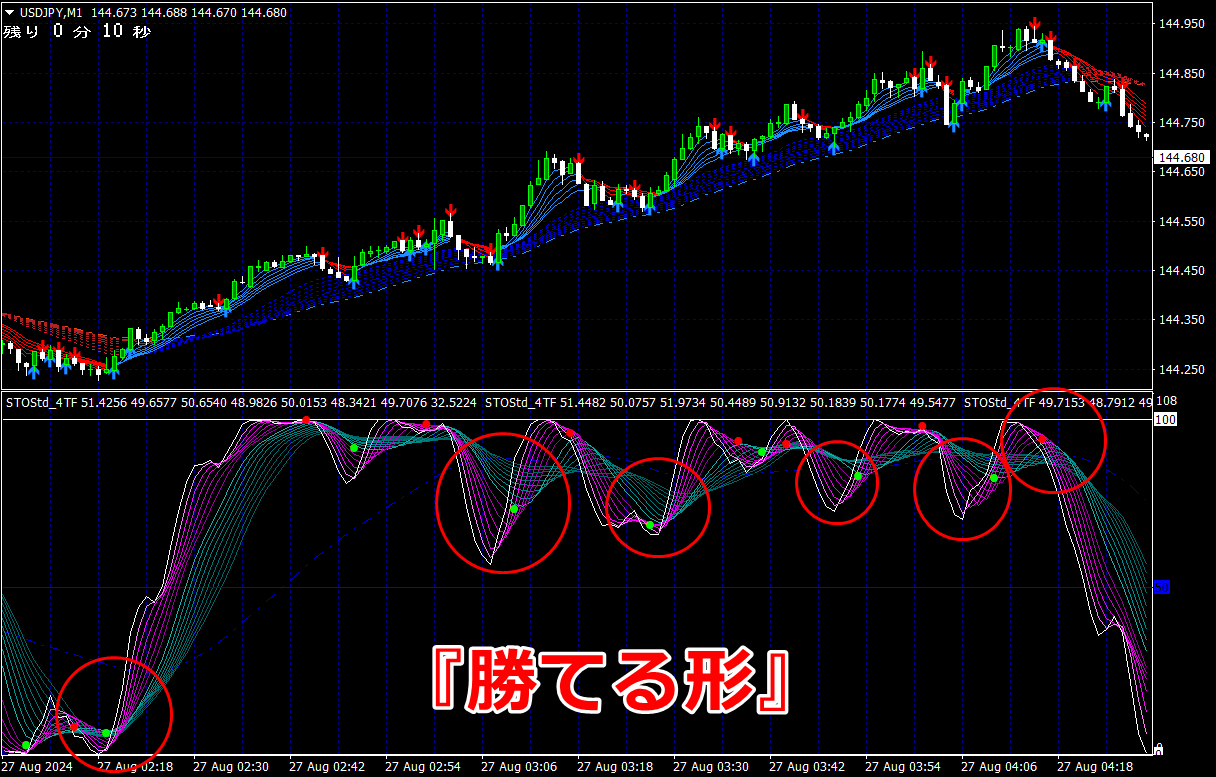1216x777 pixels.
Task: Select the 残り 0 分 10 秒 countdown text
Action: [77, 32]
